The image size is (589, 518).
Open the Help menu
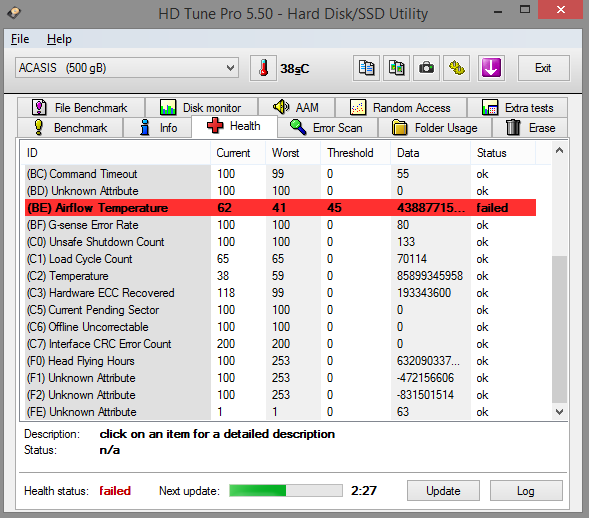click(x=59, y=39)
